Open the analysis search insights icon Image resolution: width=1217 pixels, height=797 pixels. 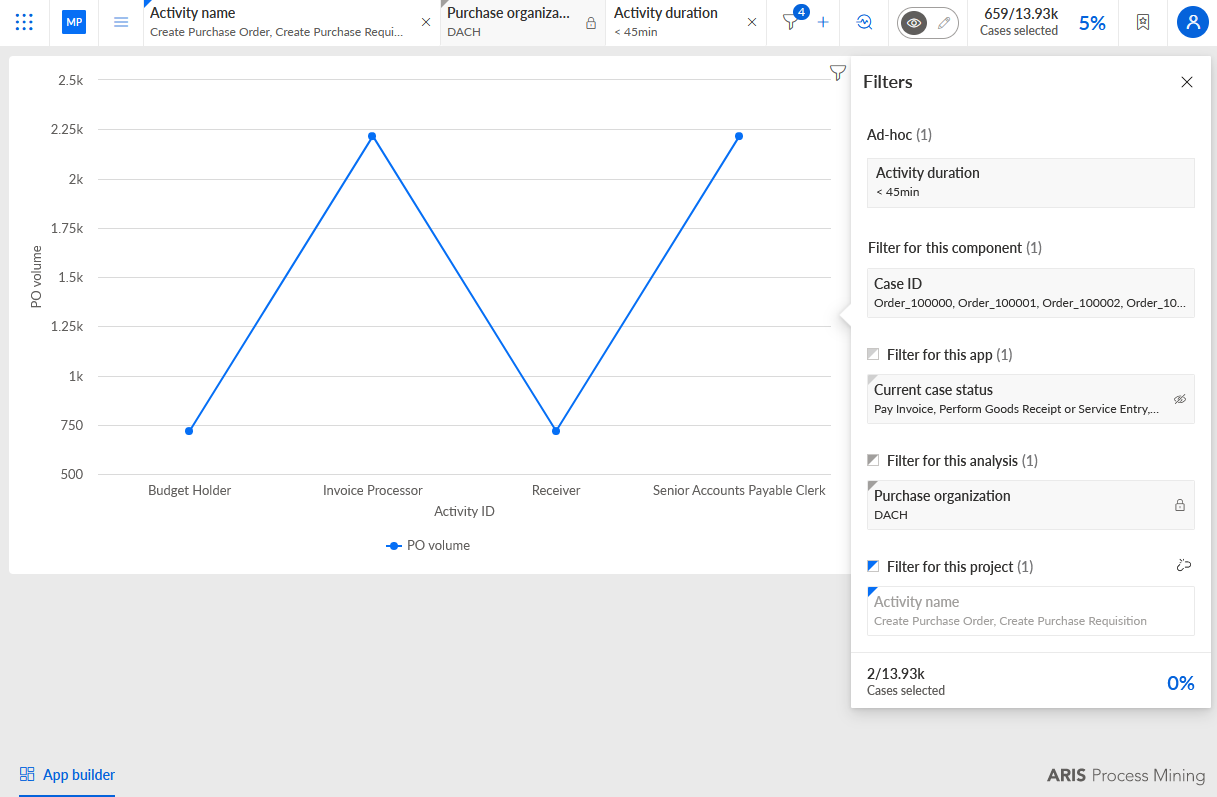(865, 22)
